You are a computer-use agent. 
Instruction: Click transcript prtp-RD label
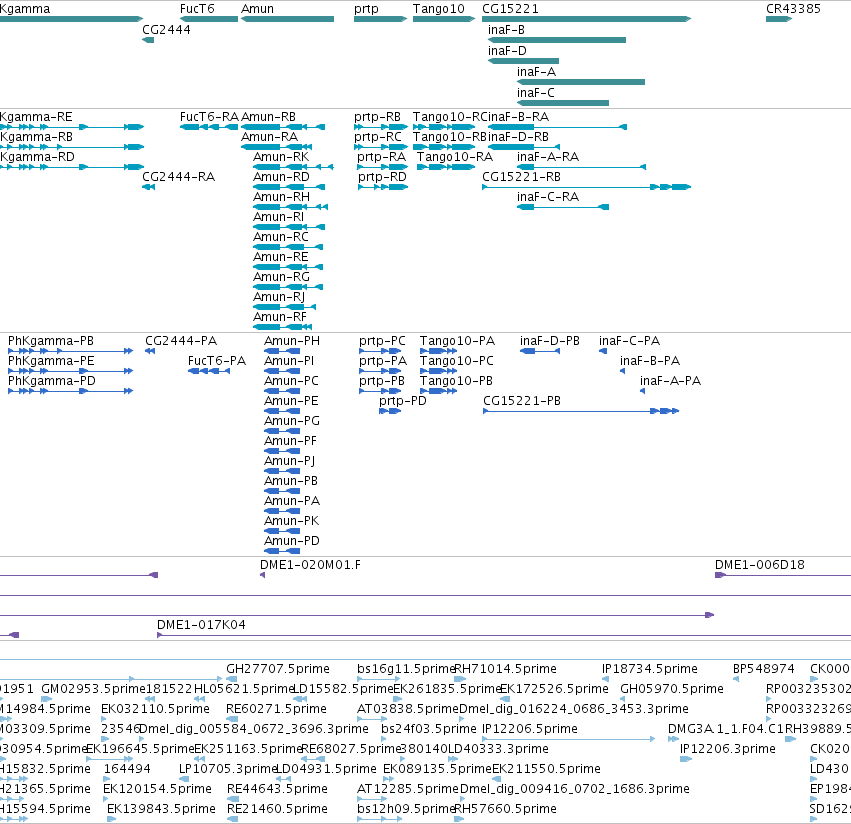click(x=382, y=177)
